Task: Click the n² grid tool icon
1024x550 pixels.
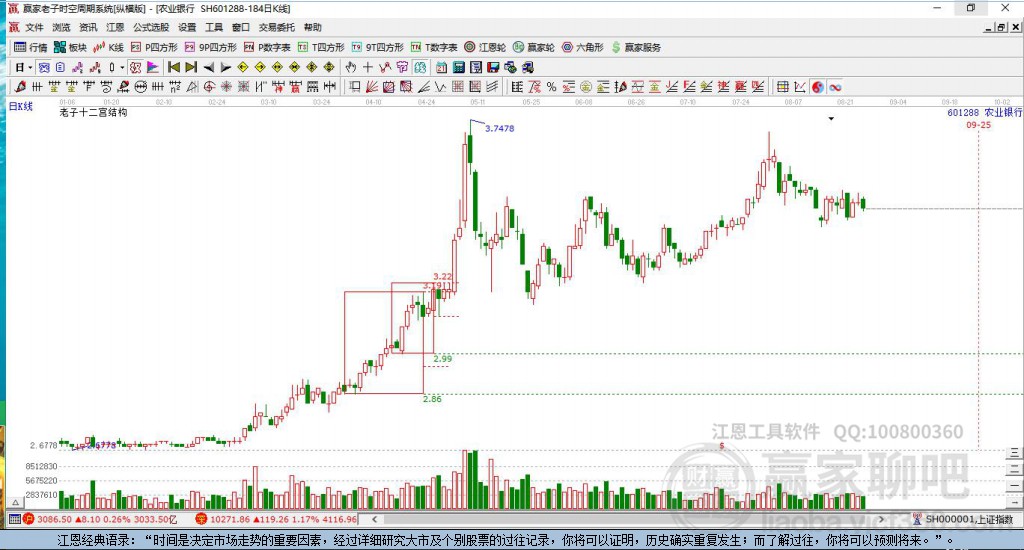Action: coord(174,87)
